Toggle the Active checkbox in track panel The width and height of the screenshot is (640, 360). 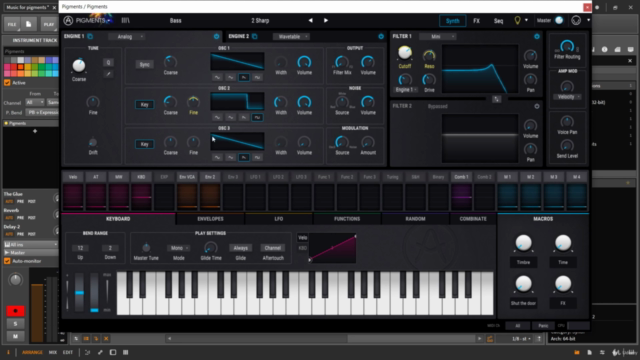point(7,82)
